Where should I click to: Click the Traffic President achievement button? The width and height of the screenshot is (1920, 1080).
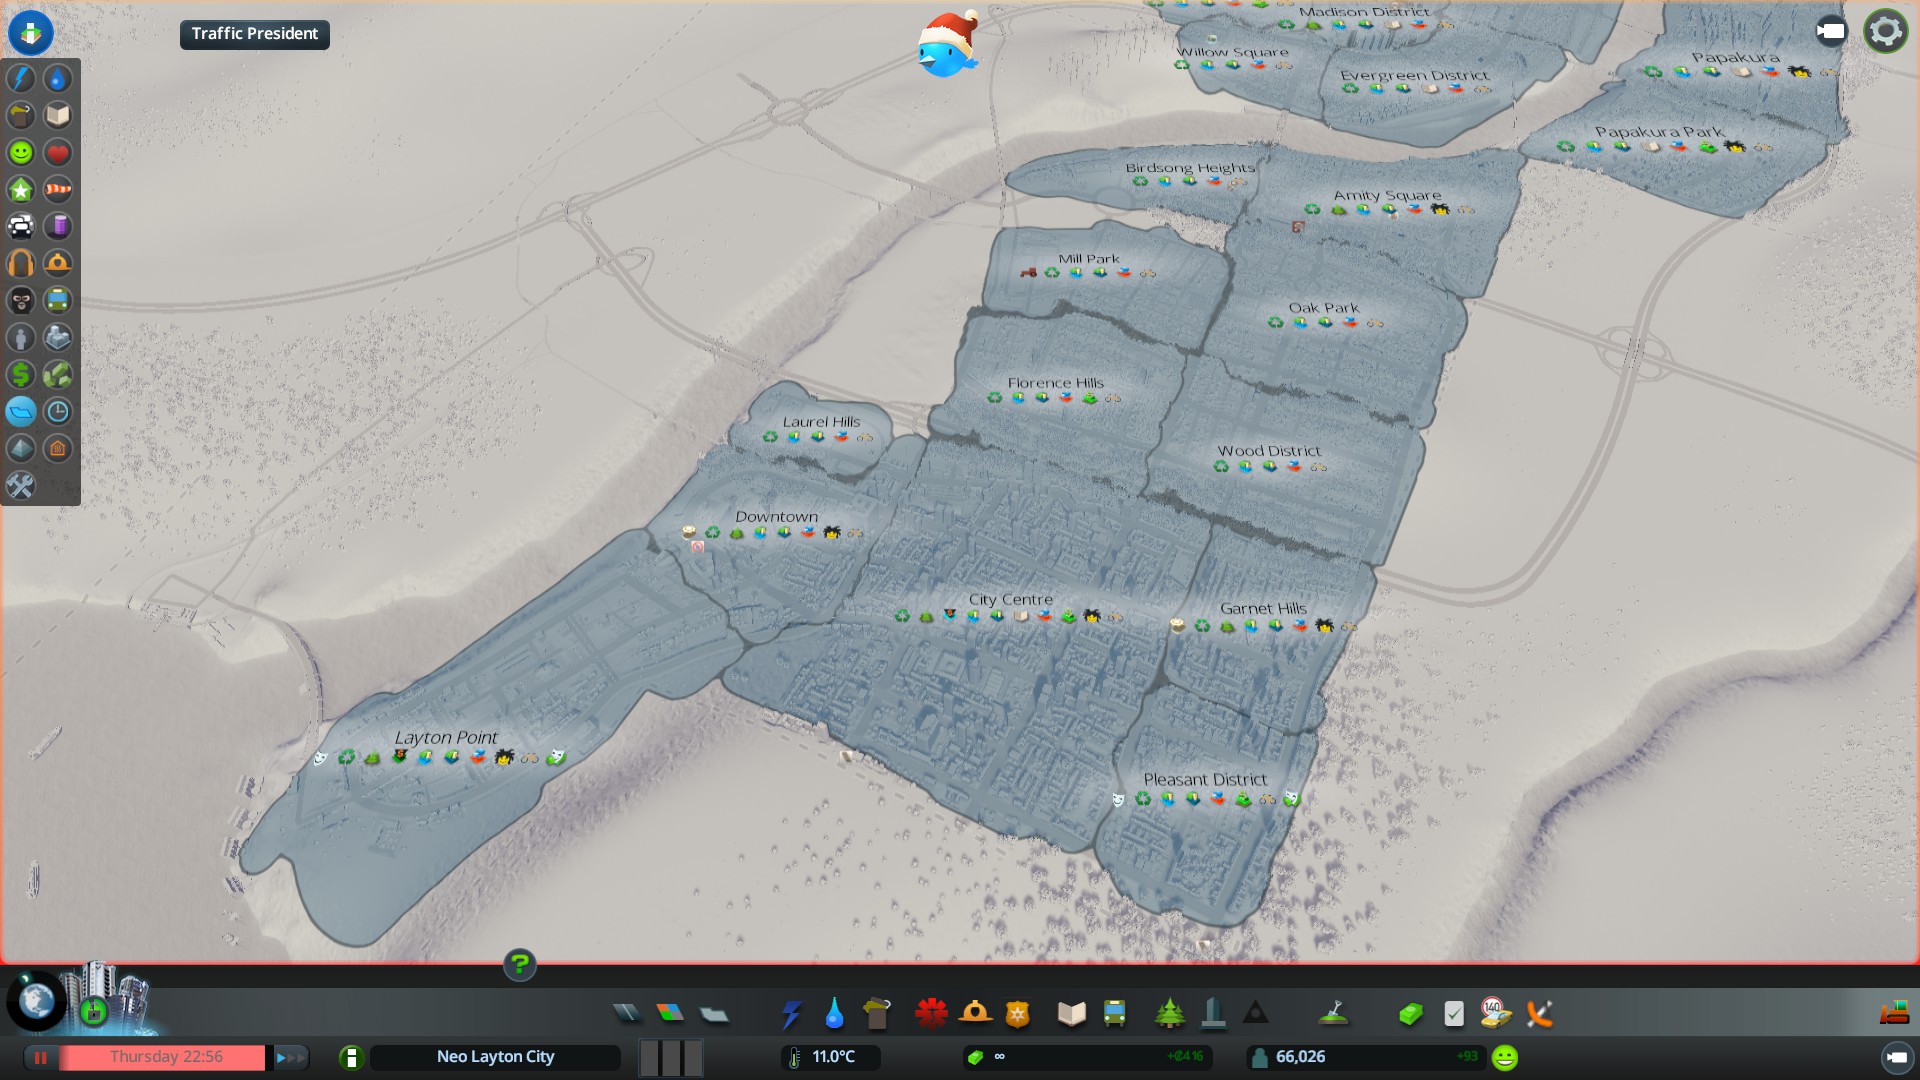tap(254, 34)
